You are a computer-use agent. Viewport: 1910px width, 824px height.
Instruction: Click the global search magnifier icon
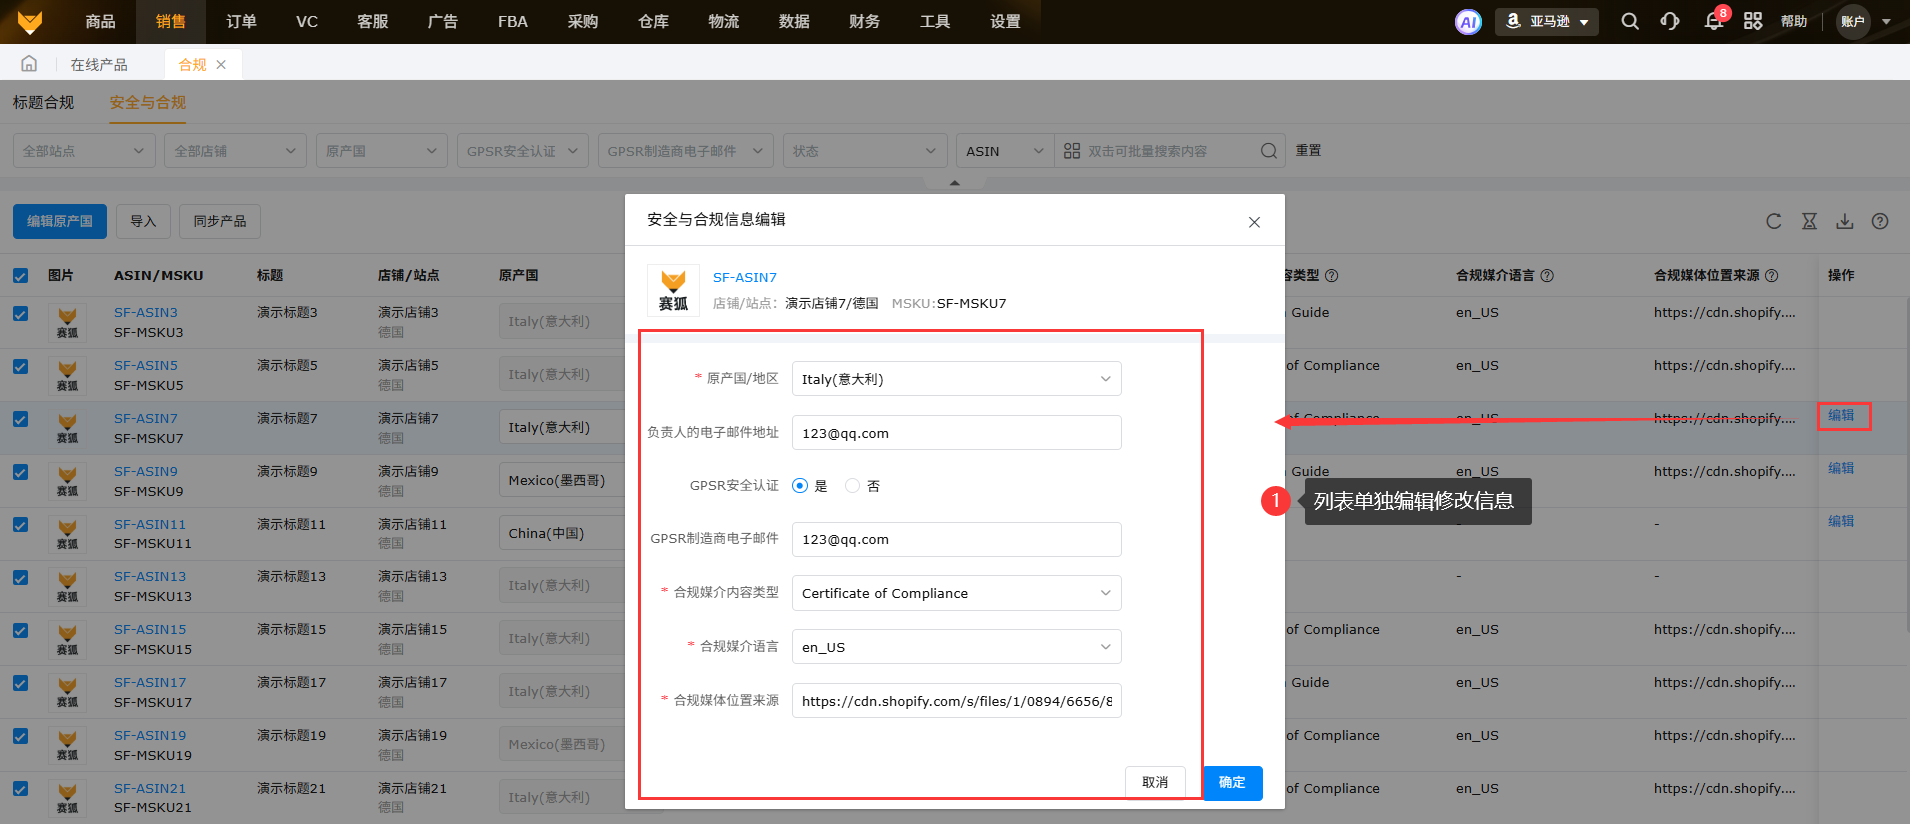[x=1630, y=21]
